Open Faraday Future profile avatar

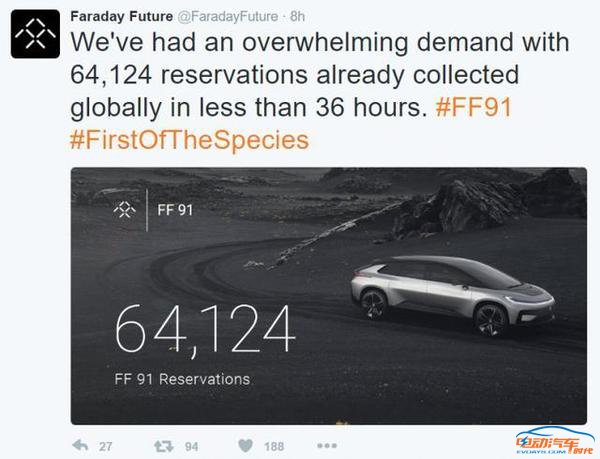35,34
